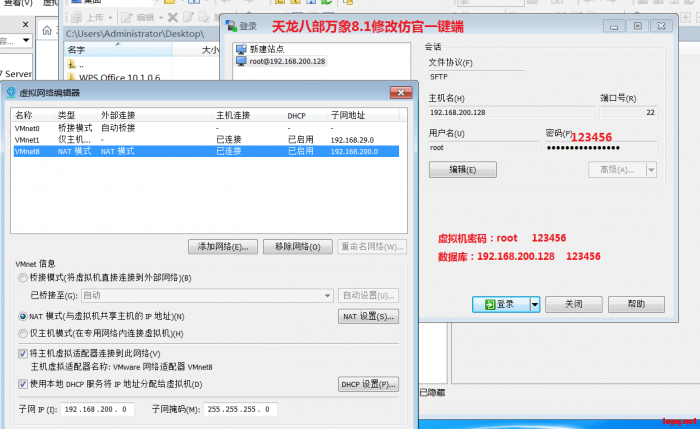700x429 pixels.
Task: Click 重命名网络(W) rename network button
Action: pyautogui.click(x=372, y=247)
